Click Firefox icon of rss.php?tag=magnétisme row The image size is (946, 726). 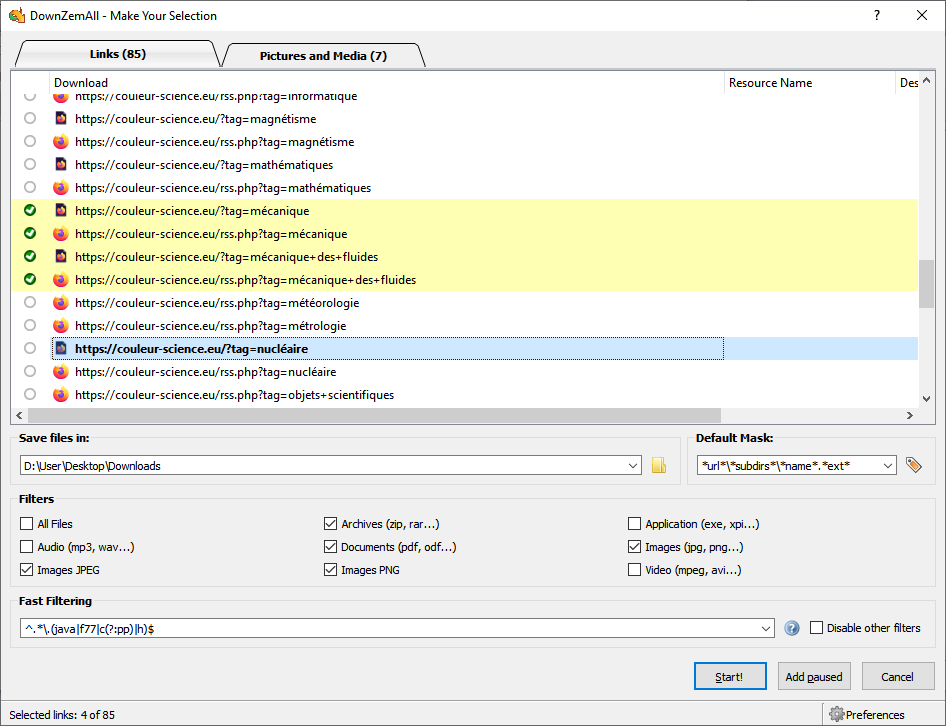click(61, 141)
